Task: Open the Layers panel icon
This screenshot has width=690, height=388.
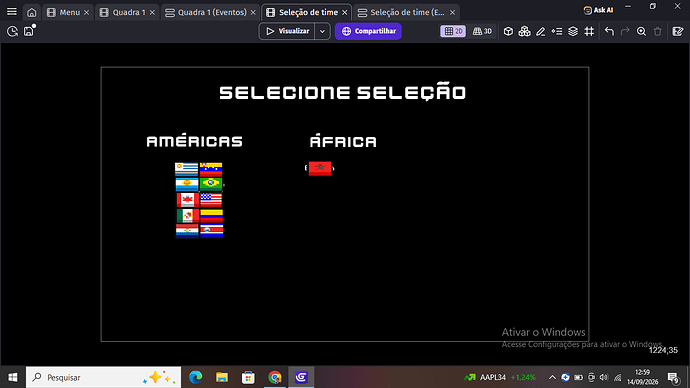Action: pos(573,31)
